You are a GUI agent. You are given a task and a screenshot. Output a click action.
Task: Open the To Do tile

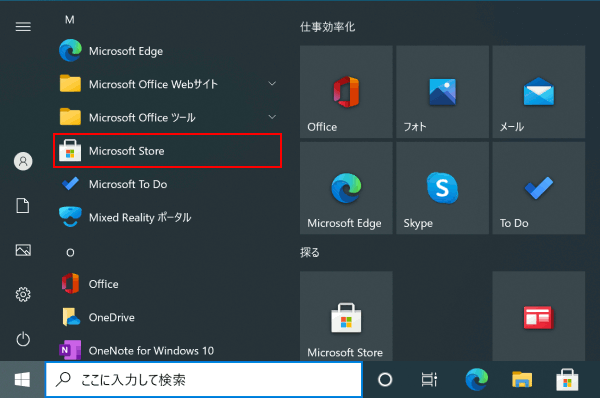point(539,188)
